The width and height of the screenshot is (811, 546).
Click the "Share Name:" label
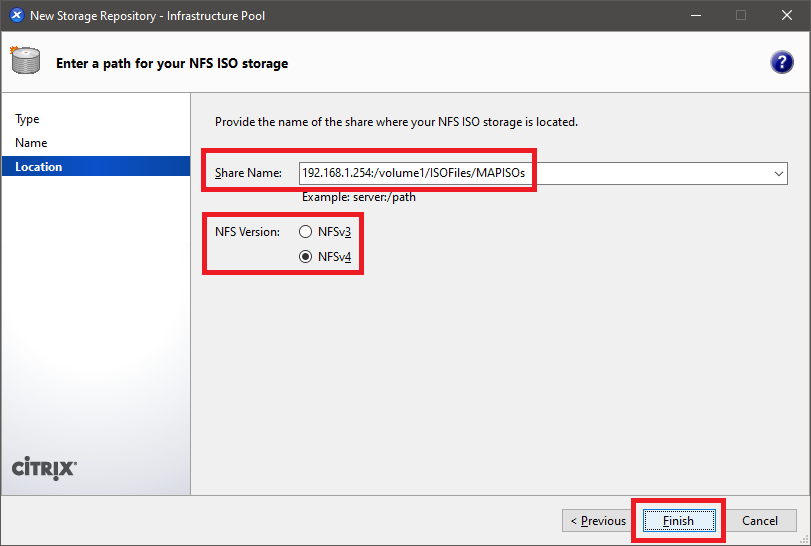pyautogui.click(x=248, y=174)
